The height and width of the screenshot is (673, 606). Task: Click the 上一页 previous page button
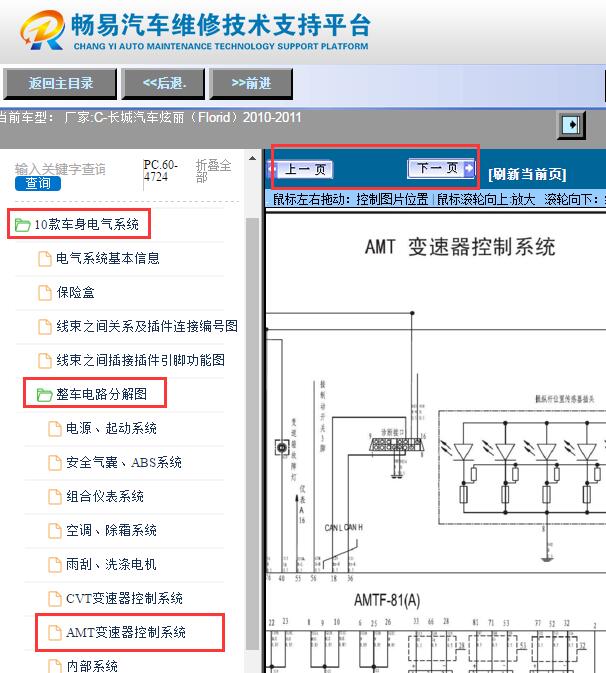coord(300,170)
